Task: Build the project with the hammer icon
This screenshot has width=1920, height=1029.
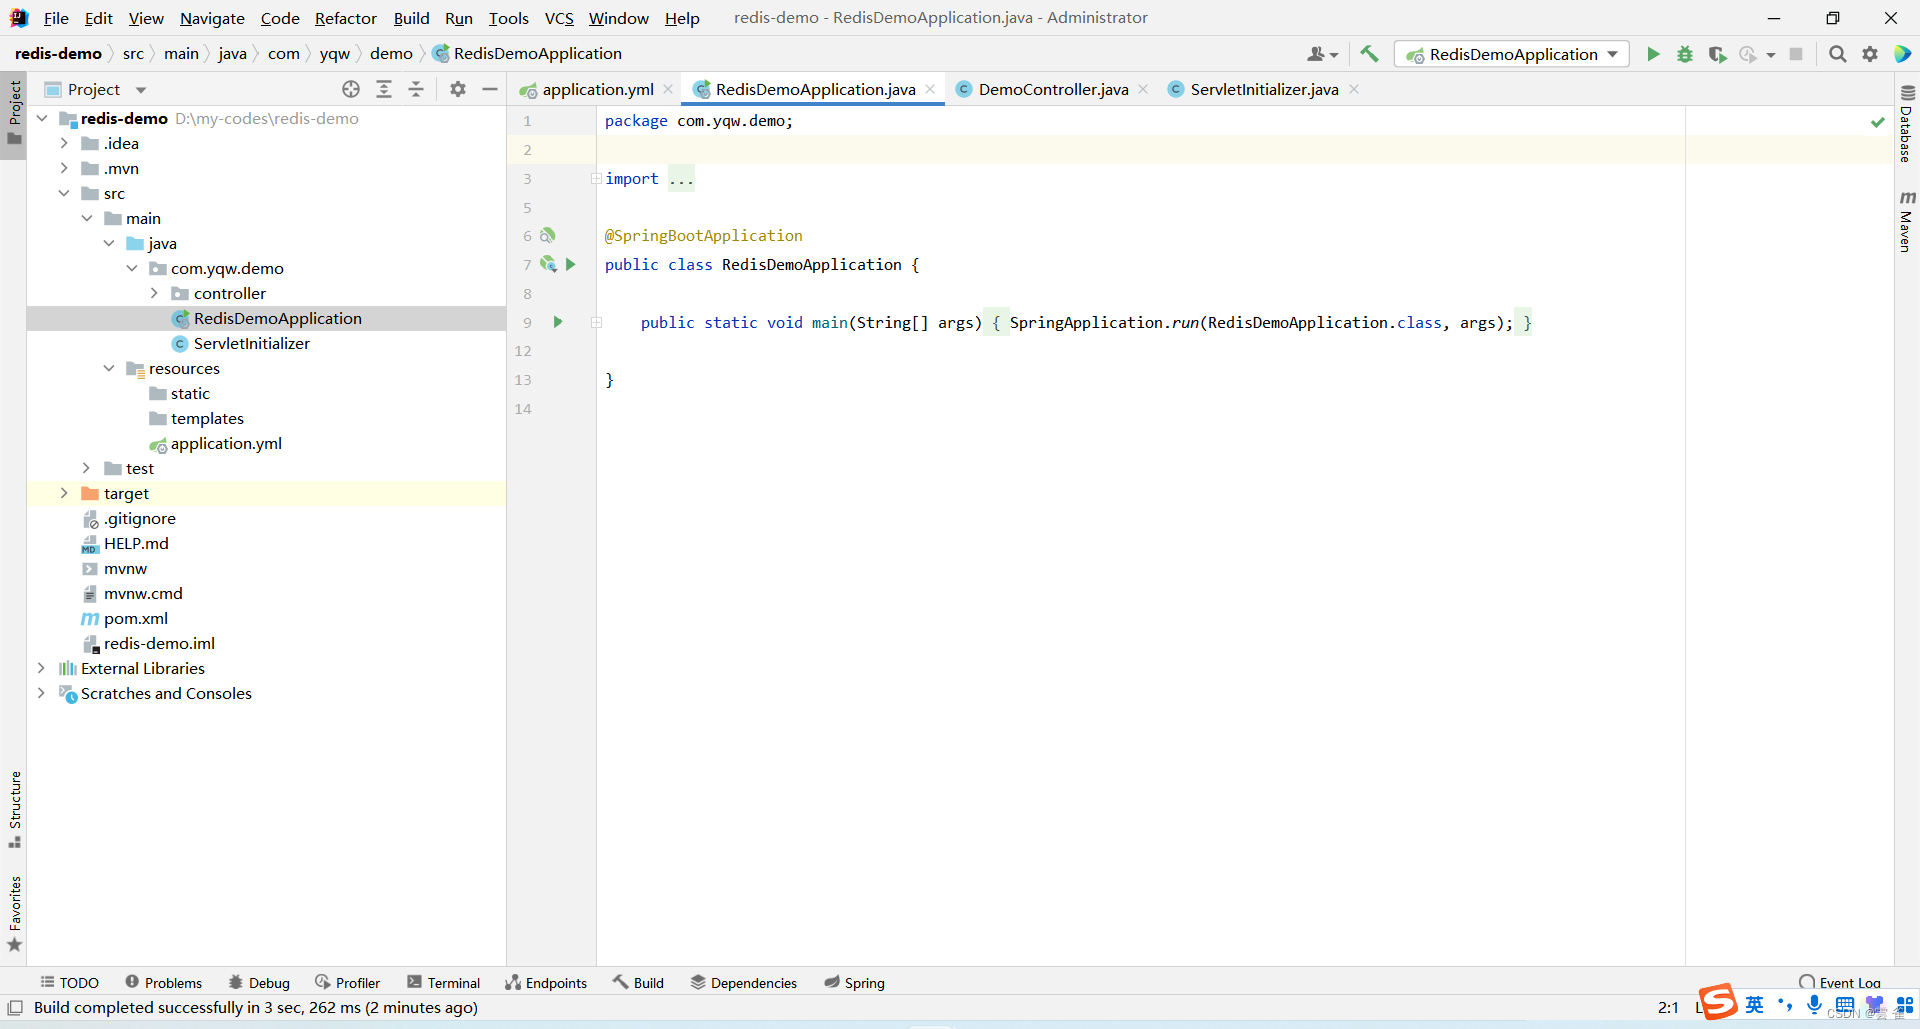Action: pyautogui.click(x=1369, y=54)
